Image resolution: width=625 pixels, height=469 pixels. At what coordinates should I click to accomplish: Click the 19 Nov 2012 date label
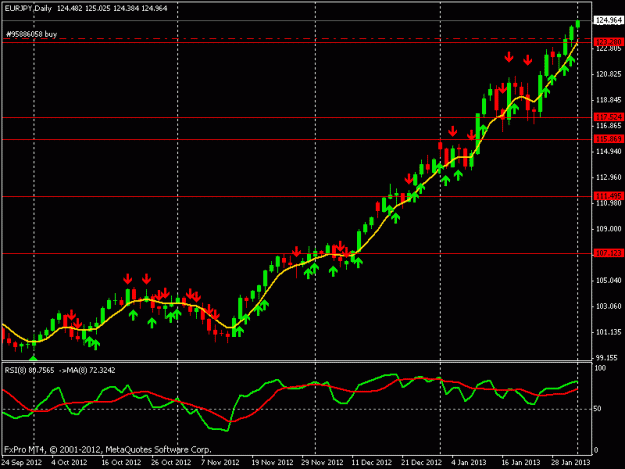coord(272,463)
